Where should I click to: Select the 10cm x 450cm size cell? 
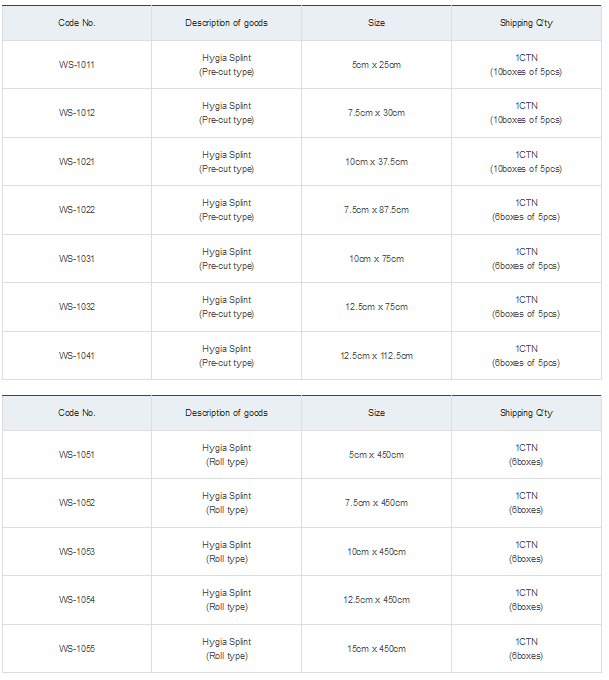tap(376, 552)
